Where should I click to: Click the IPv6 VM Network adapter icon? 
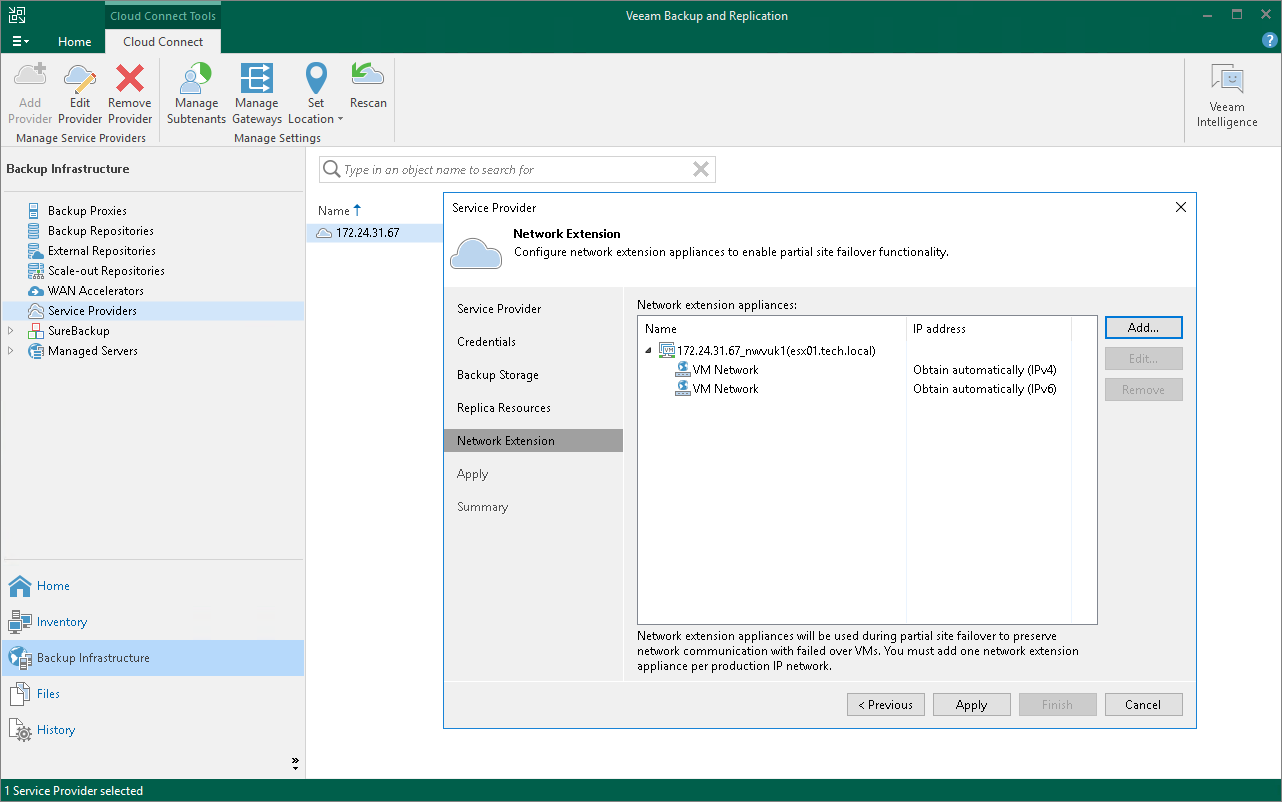[683, 389]
